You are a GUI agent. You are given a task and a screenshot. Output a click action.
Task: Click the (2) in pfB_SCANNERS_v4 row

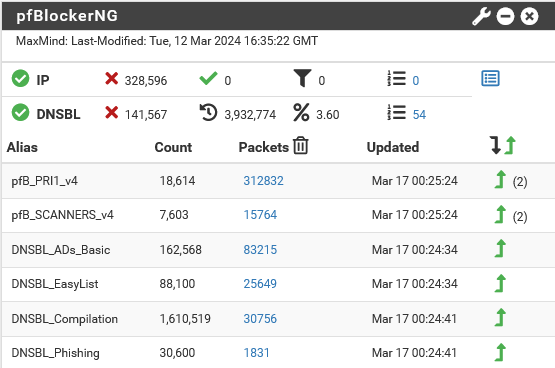(x=520, y=217)
